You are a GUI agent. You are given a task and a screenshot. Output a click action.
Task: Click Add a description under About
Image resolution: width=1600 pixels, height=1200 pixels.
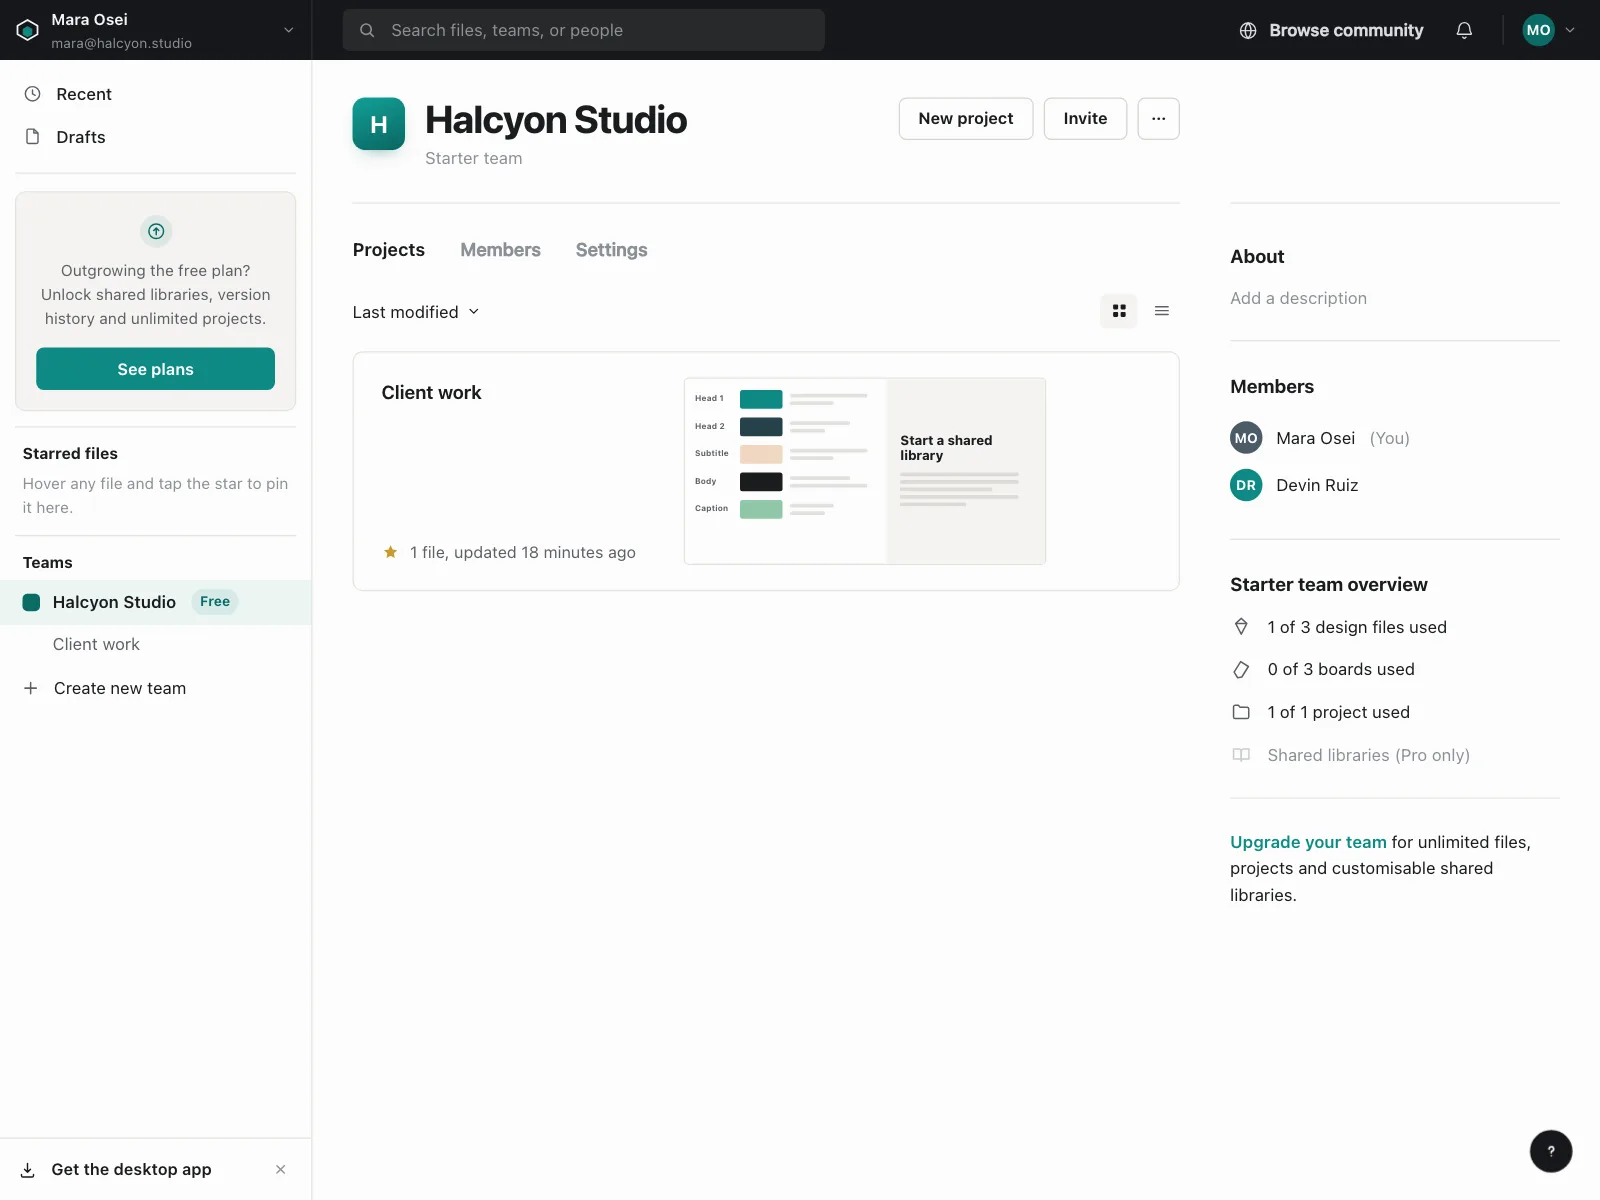[1298, 298]
